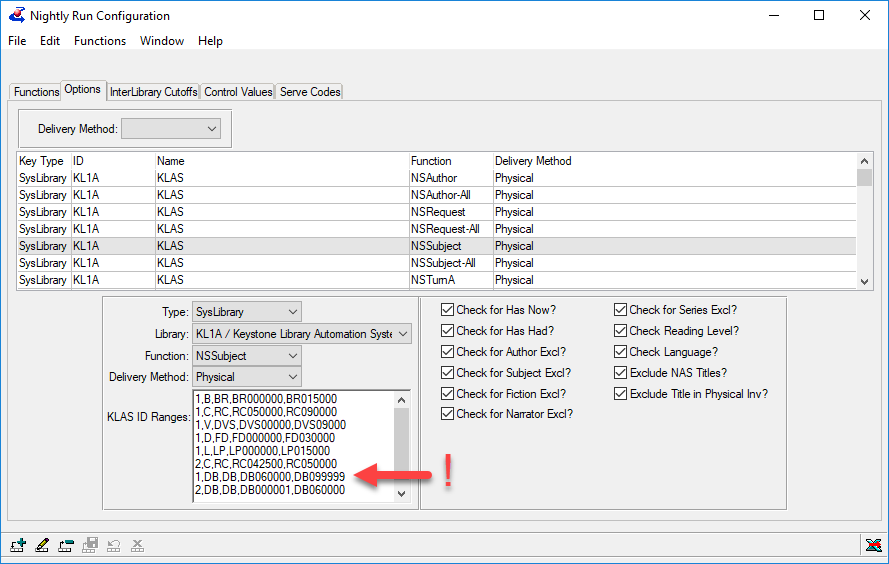
Task: Click the undo changes icon
Action: (113, 545)
